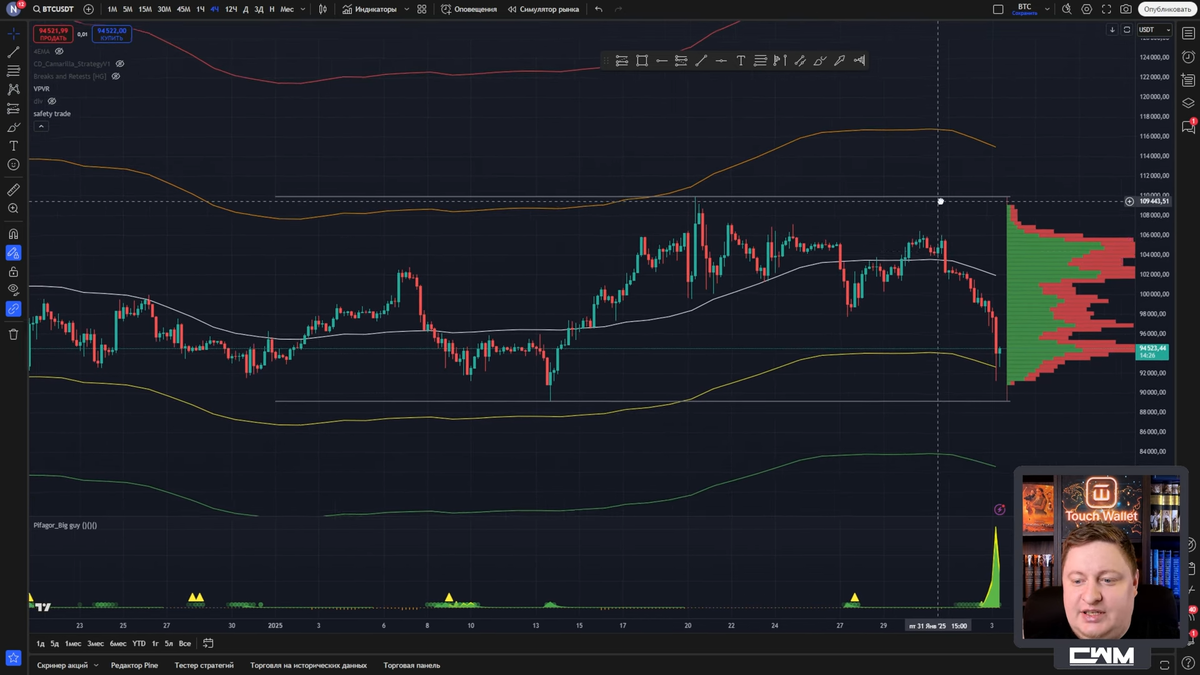Image resolution: width=1200 pixels, height=675 pixels.
Task: Open the candlestick chart type selector
Action: point(322,9)
